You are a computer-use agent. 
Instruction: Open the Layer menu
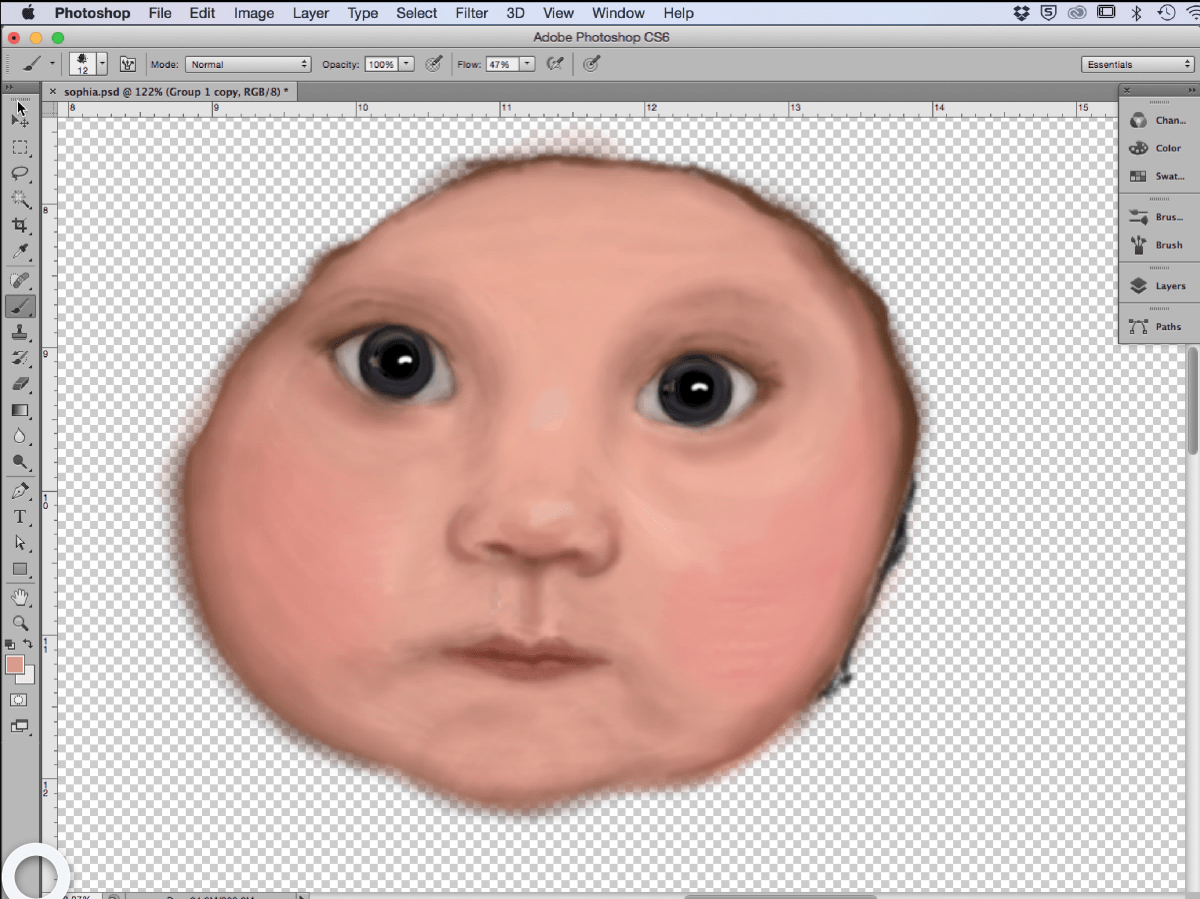click(x=311, y=13)
